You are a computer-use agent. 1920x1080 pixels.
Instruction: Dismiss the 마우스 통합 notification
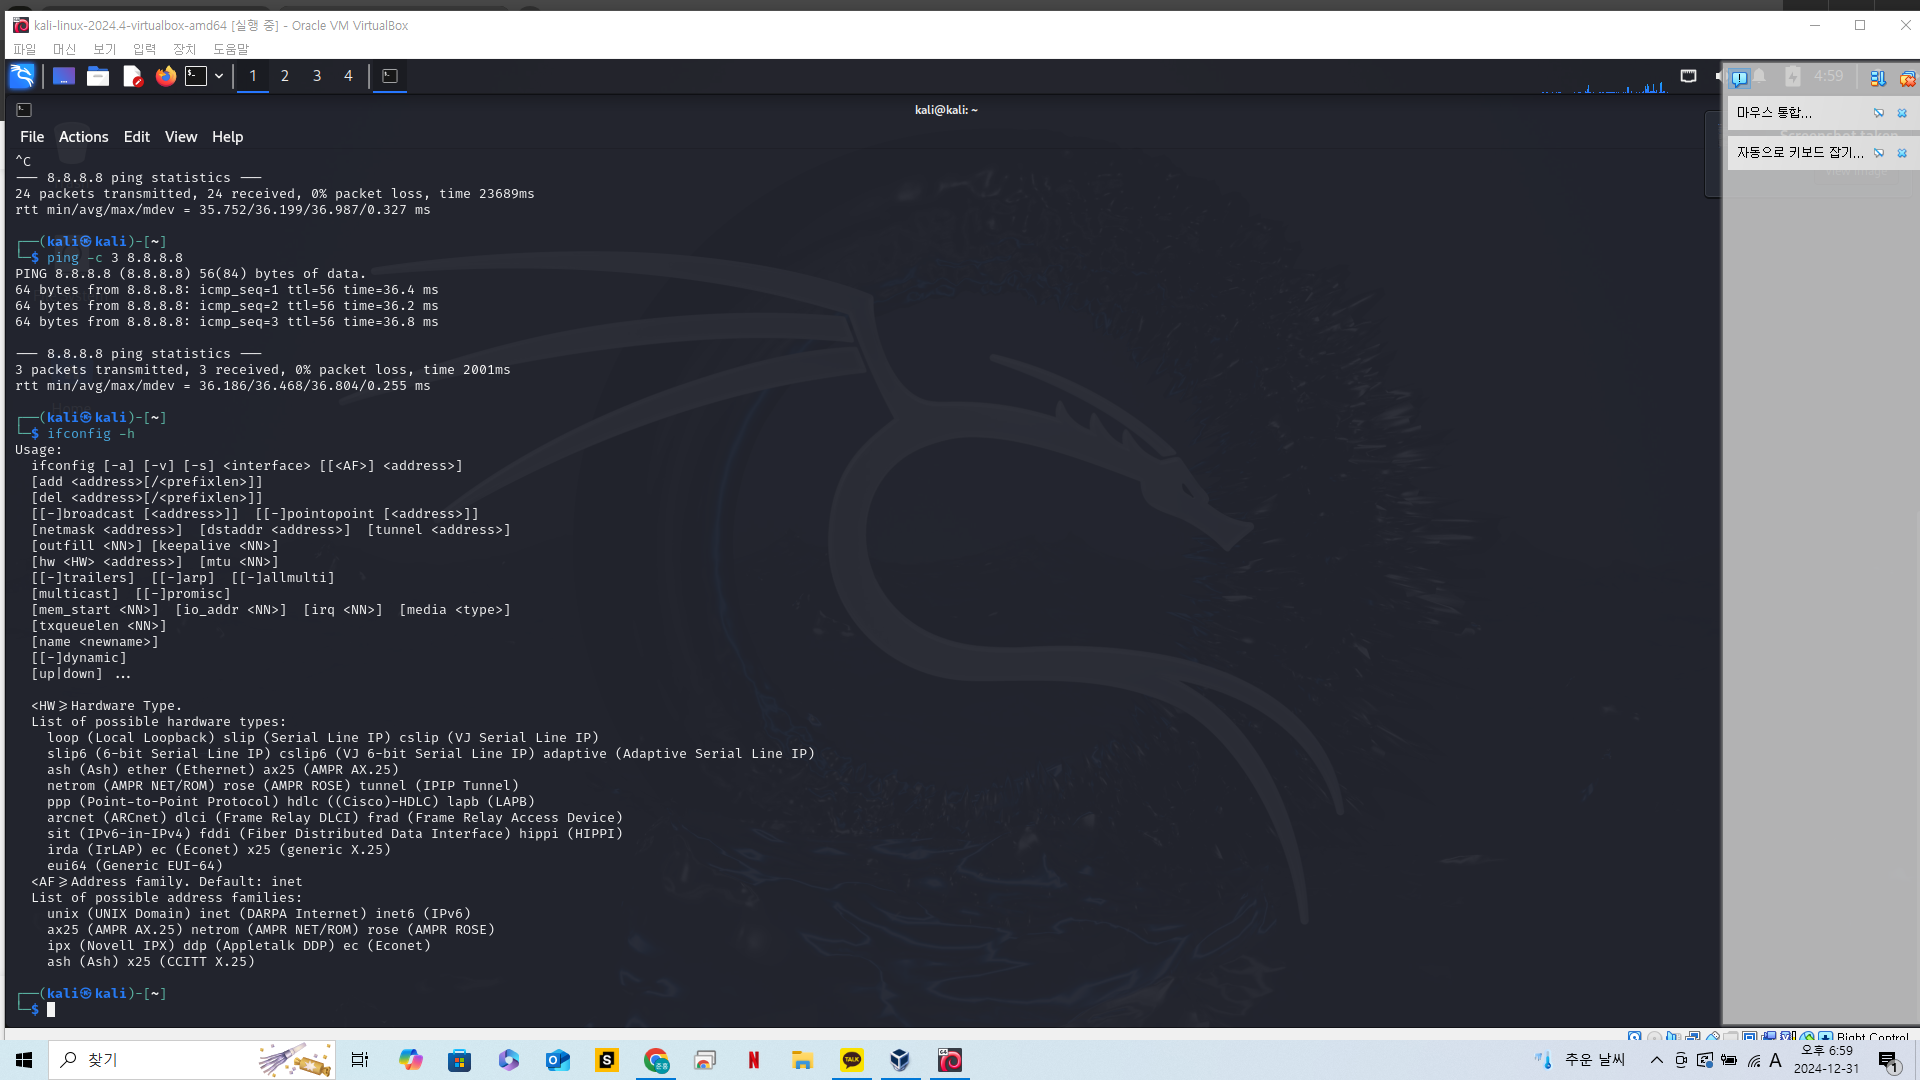click(x=1902, y=113)
